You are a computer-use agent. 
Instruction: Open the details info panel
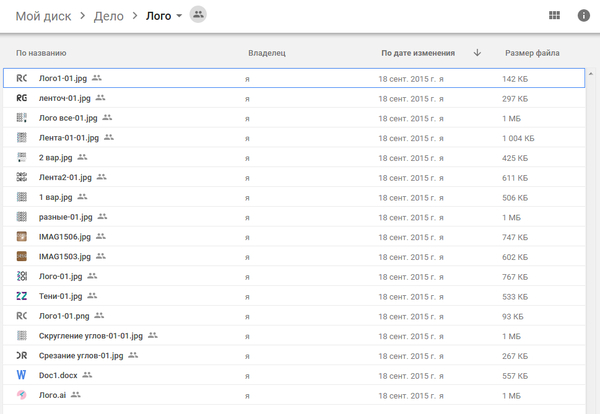[584, 15]
